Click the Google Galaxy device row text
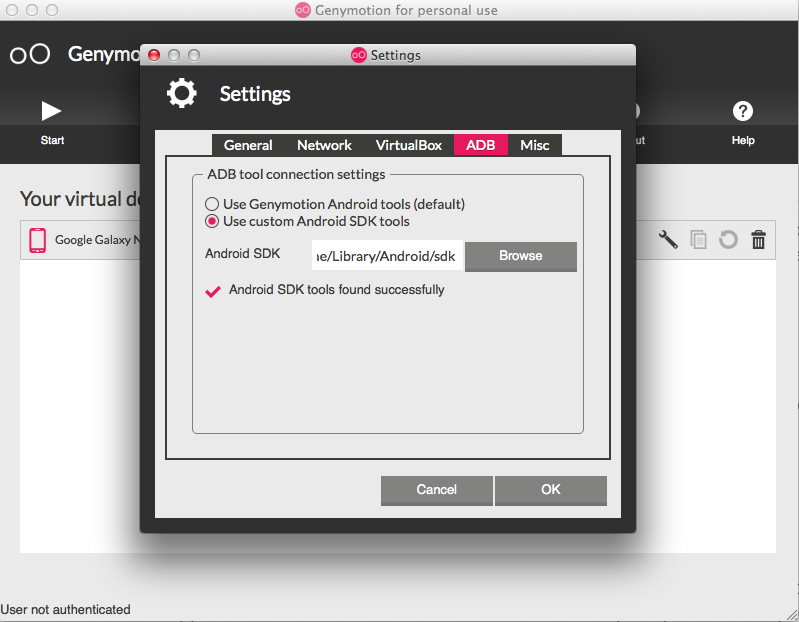This screenshot has height=622, width=799. click(98, 239)
